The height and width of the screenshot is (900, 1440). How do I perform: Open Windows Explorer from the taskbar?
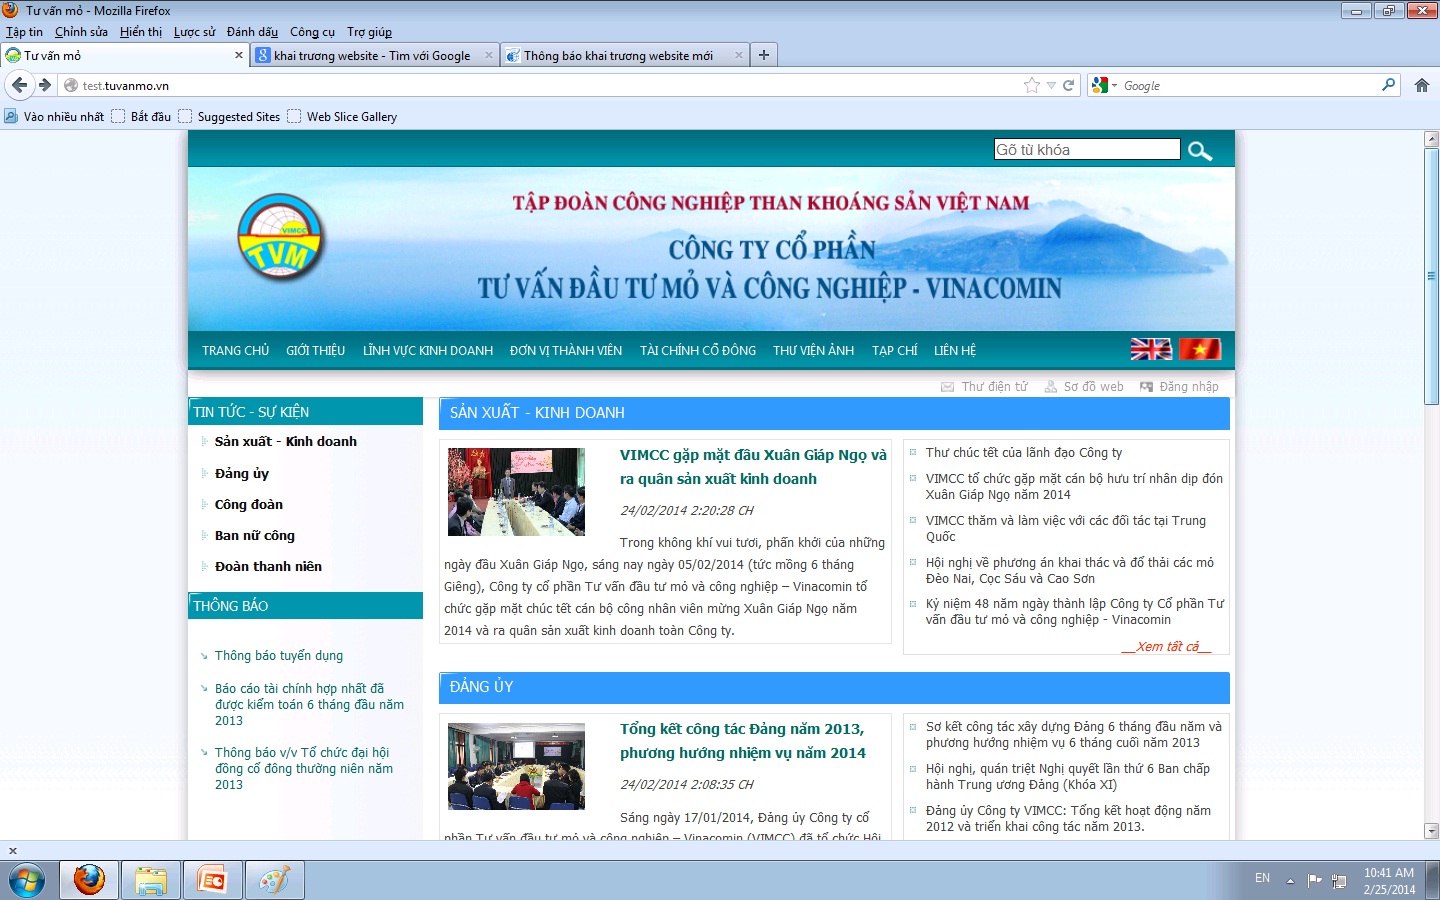tap(151, 880)
